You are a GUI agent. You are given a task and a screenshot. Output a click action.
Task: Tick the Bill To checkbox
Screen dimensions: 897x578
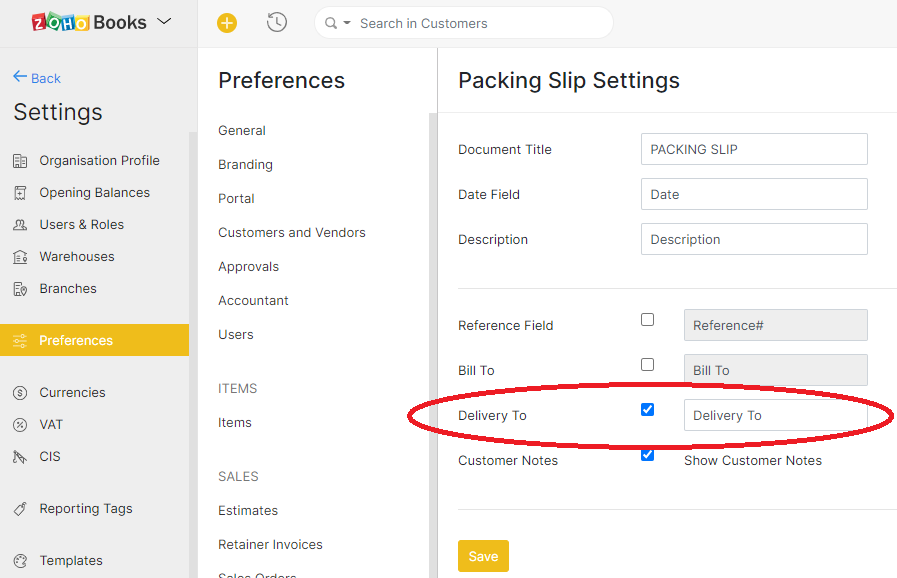[x=647, y=365]
